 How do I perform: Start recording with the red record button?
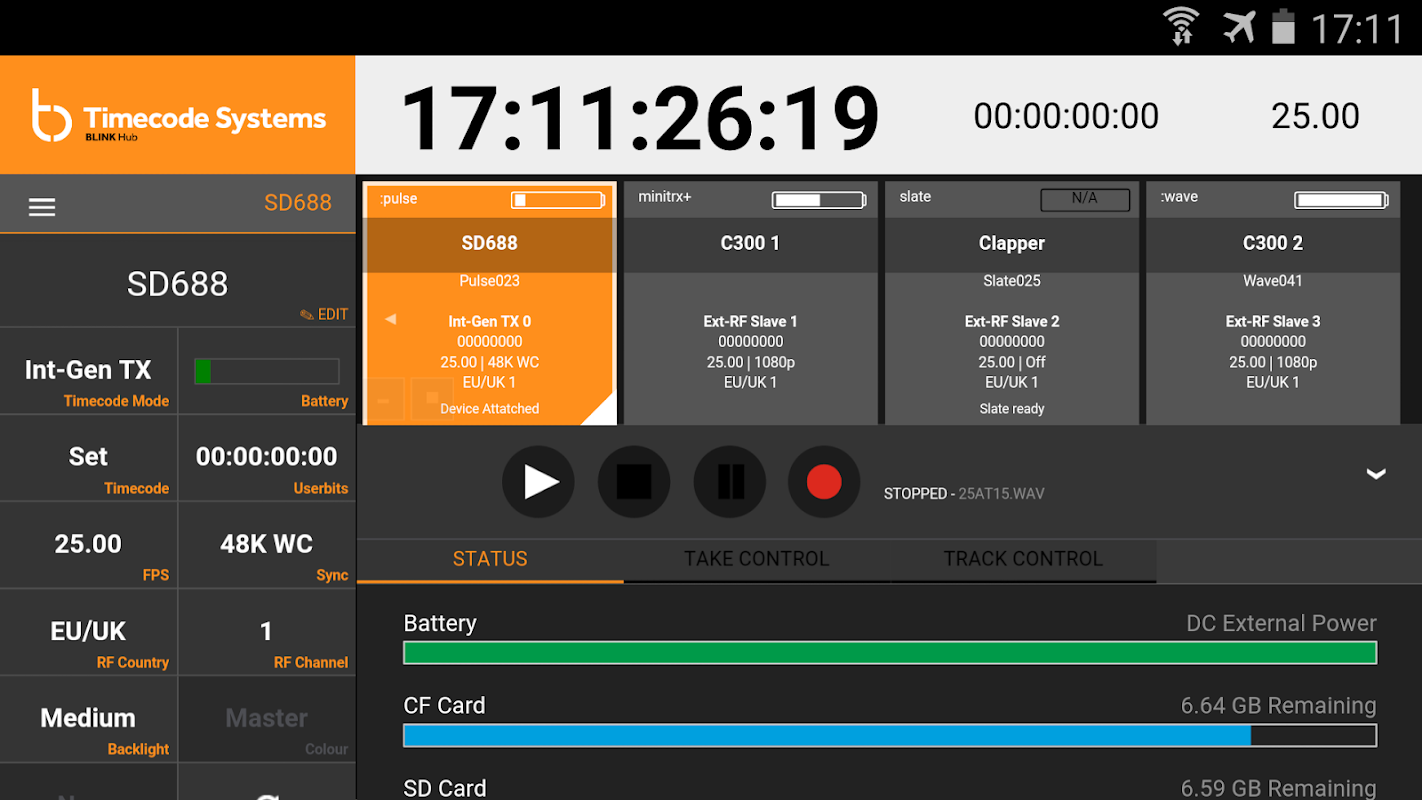tap(824, 482)
